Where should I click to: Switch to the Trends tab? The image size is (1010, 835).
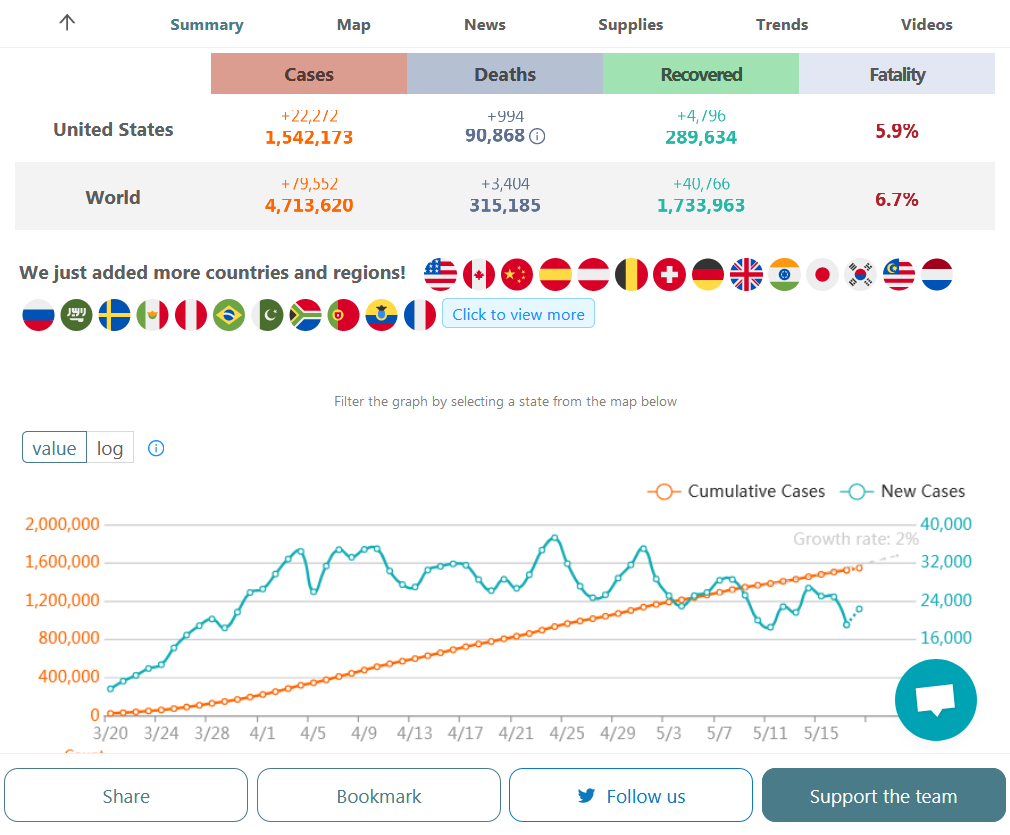click(782, 25)
